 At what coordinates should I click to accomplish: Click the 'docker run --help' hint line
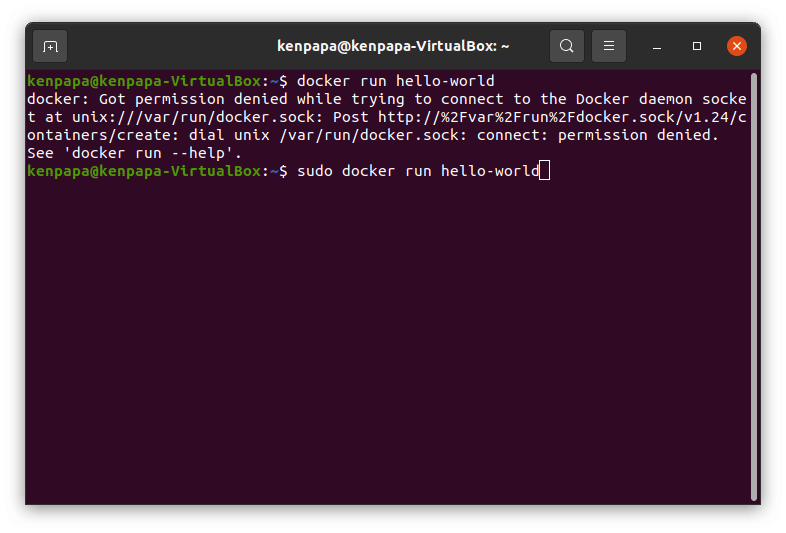point(134,153)
